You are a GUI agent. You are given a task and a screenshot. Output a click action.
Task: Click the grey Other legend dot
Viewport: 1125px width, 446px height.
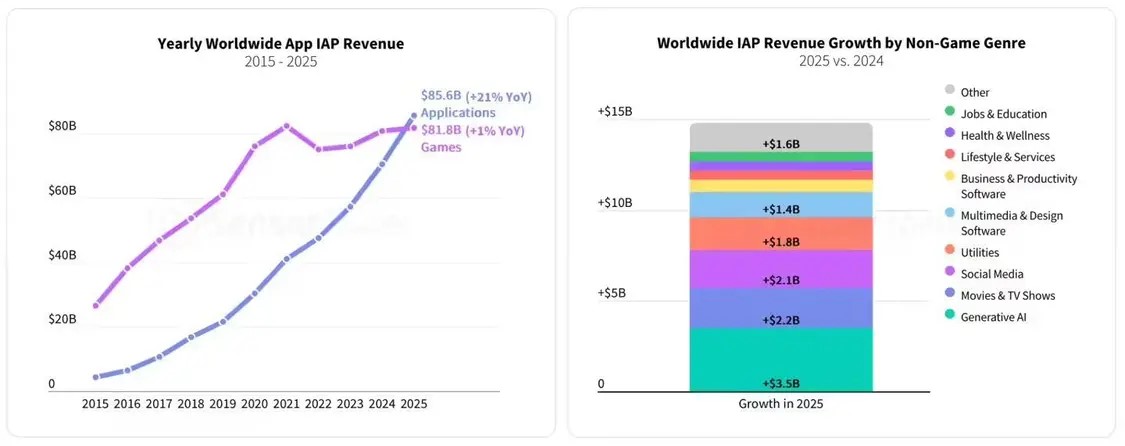click(x=950, y=91)
